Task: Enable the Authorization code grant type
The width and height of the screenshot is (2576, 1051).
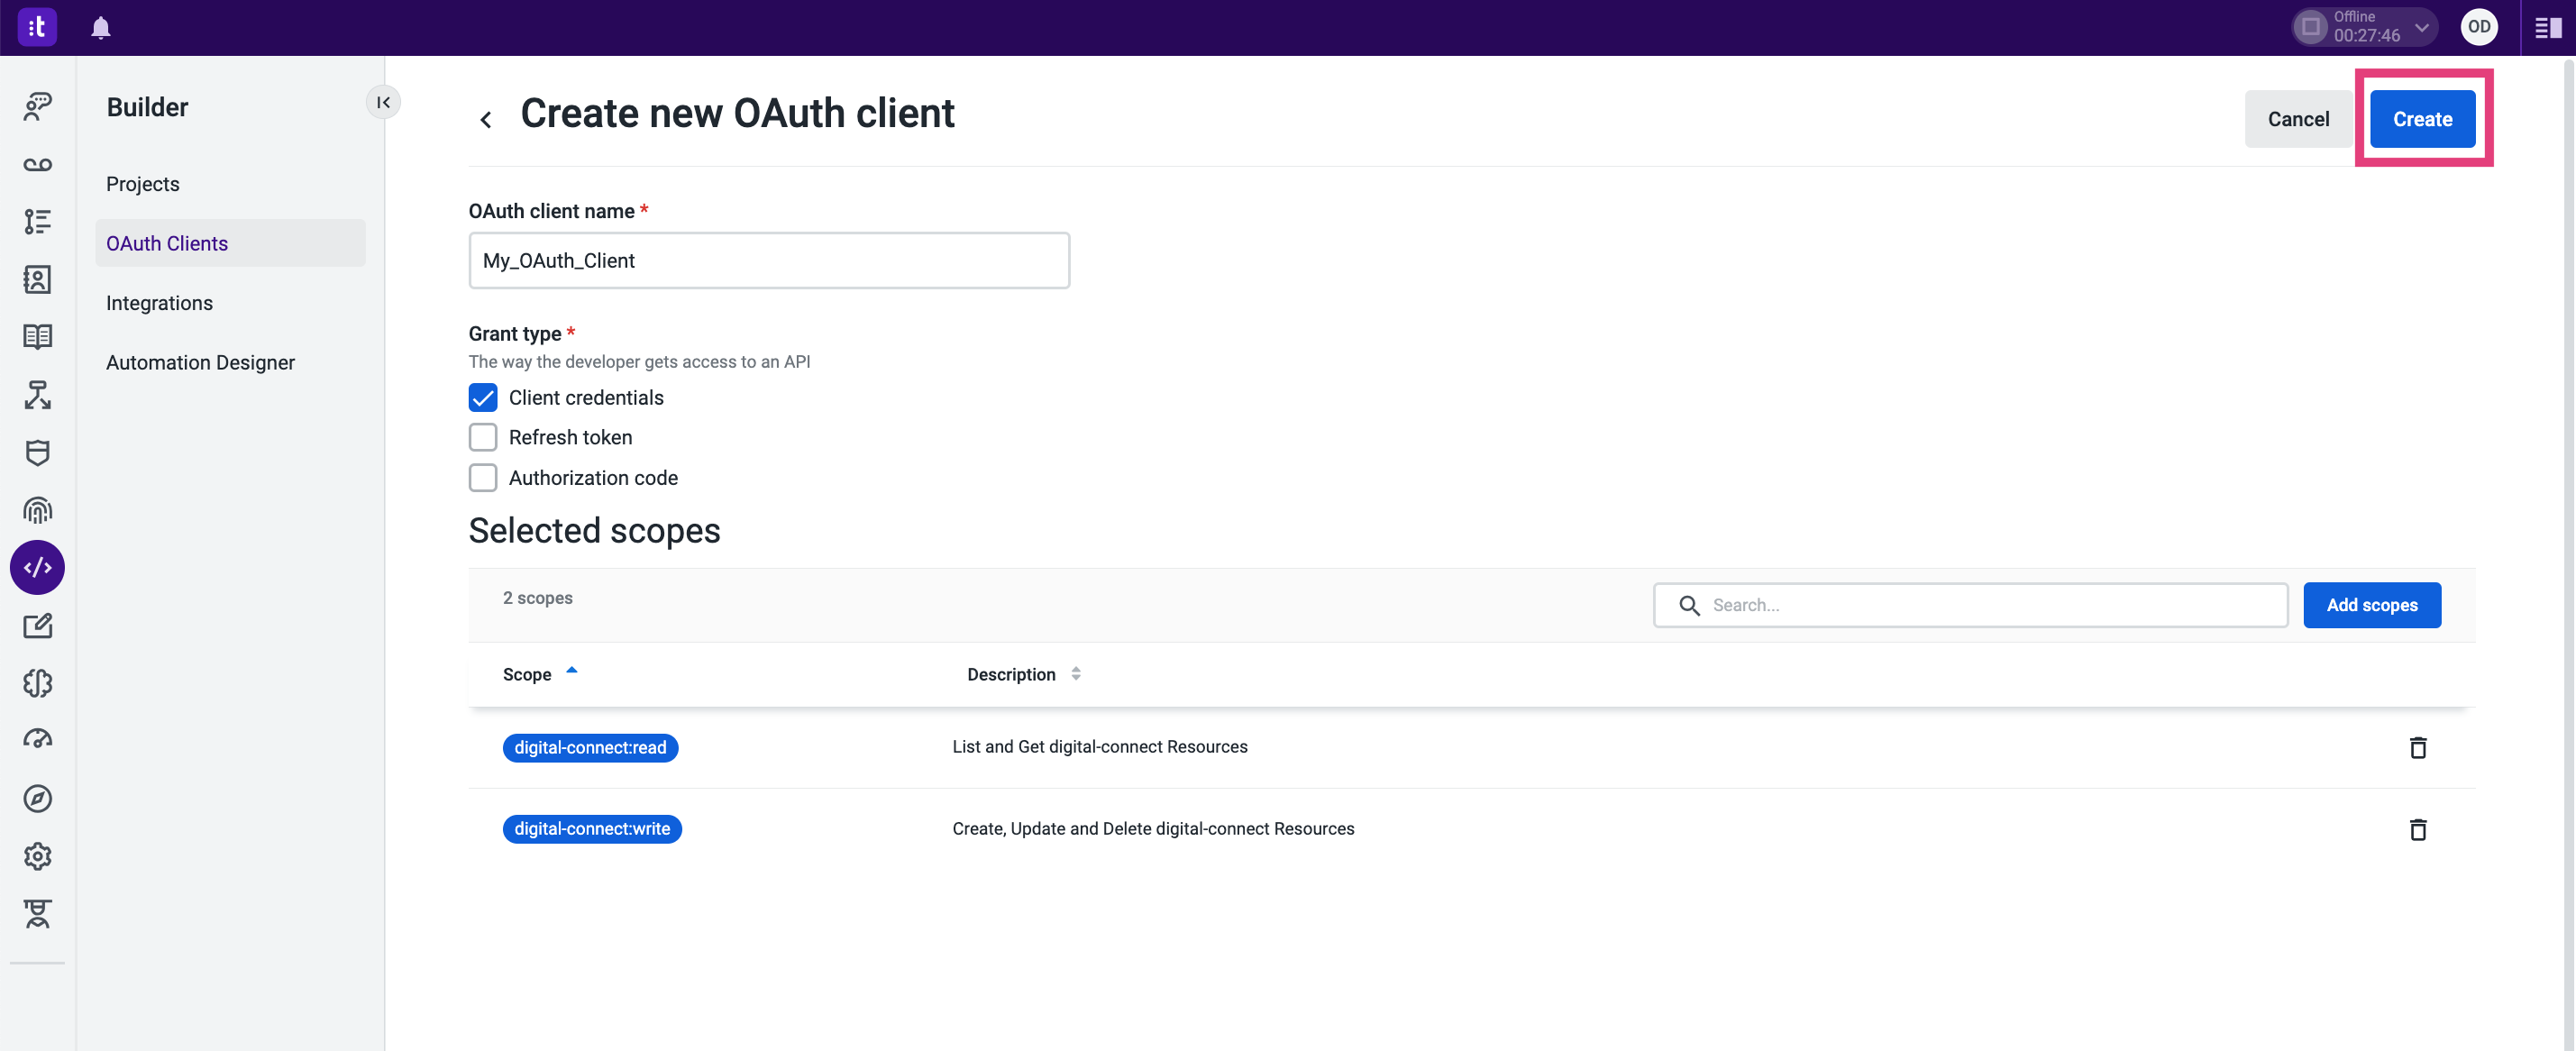Action: (483, 478)
